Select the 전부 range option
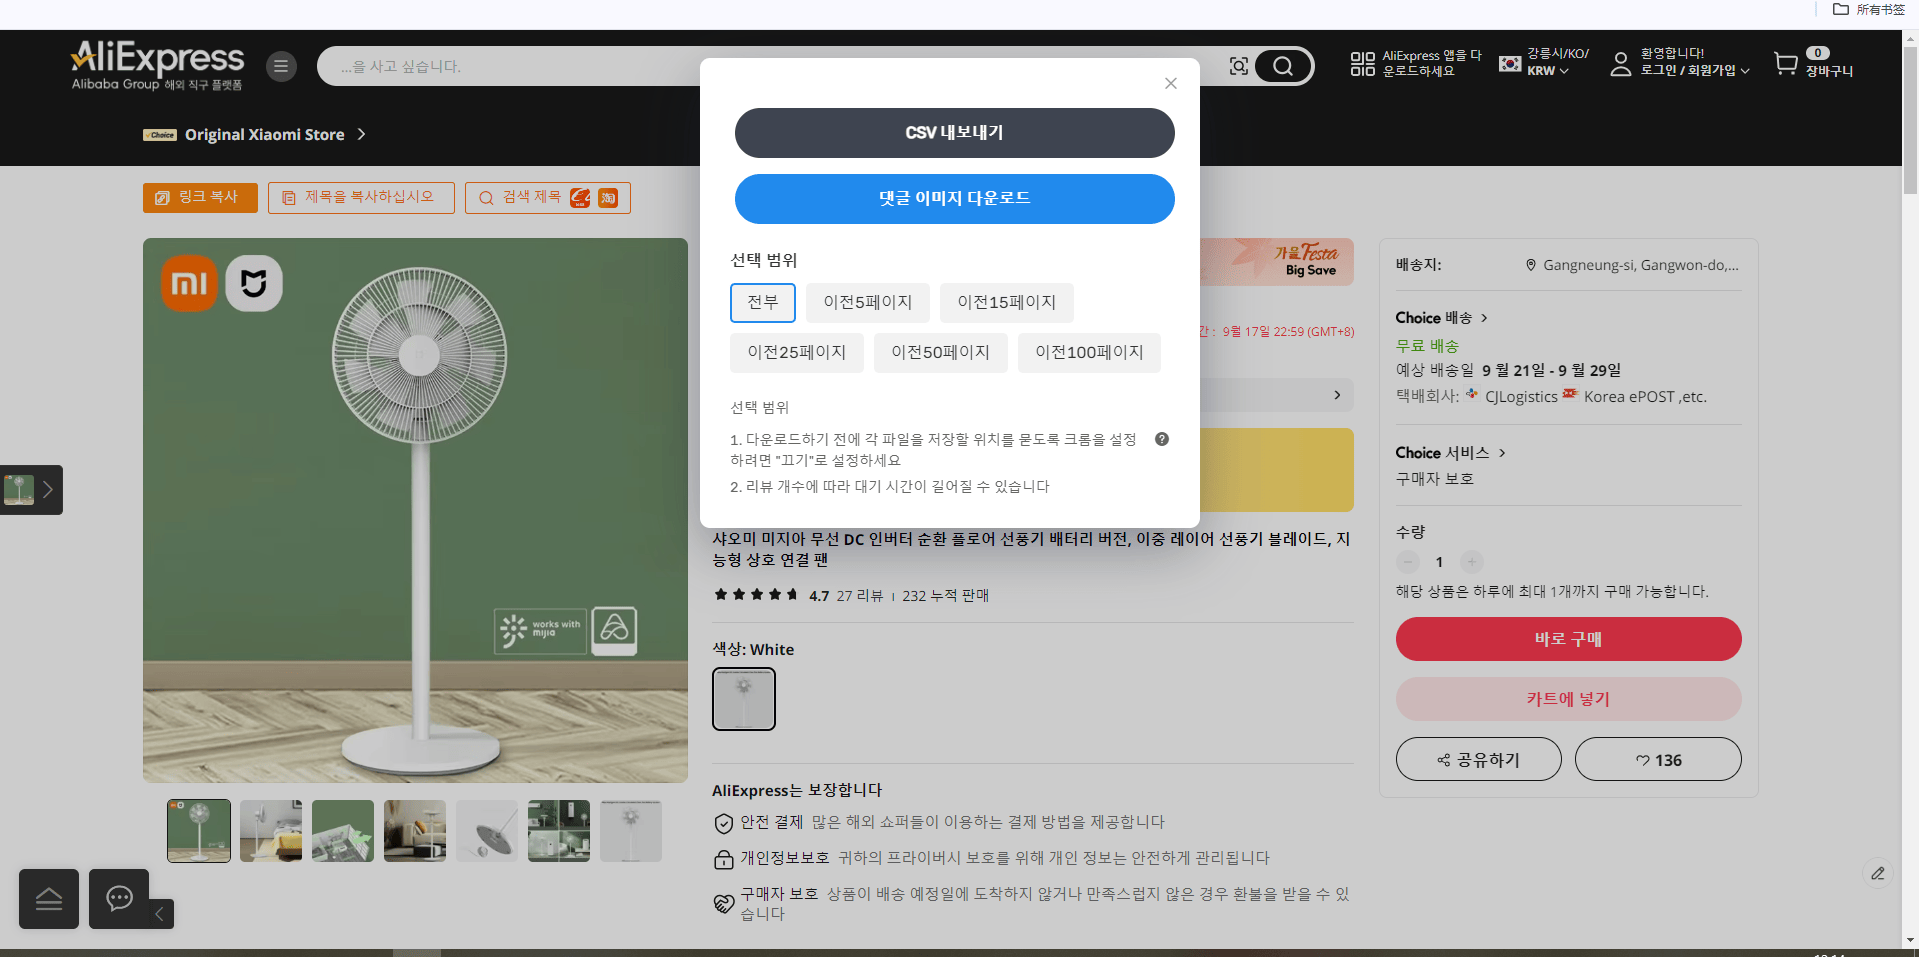Screen dimensions: 1919x957 tap(762, 303)
